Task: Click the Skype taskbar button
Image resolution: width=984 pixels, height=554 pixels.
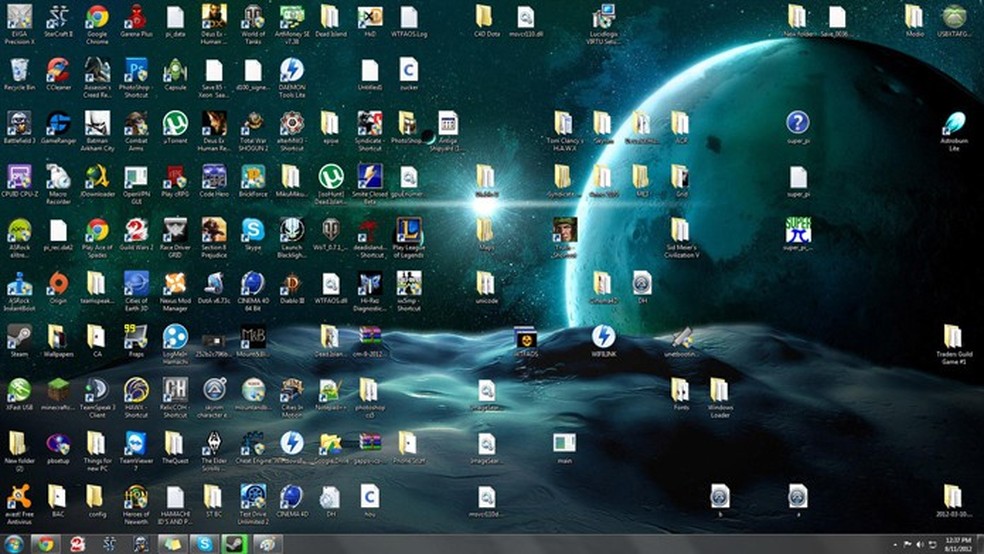Action: click(x=204, y=543)
